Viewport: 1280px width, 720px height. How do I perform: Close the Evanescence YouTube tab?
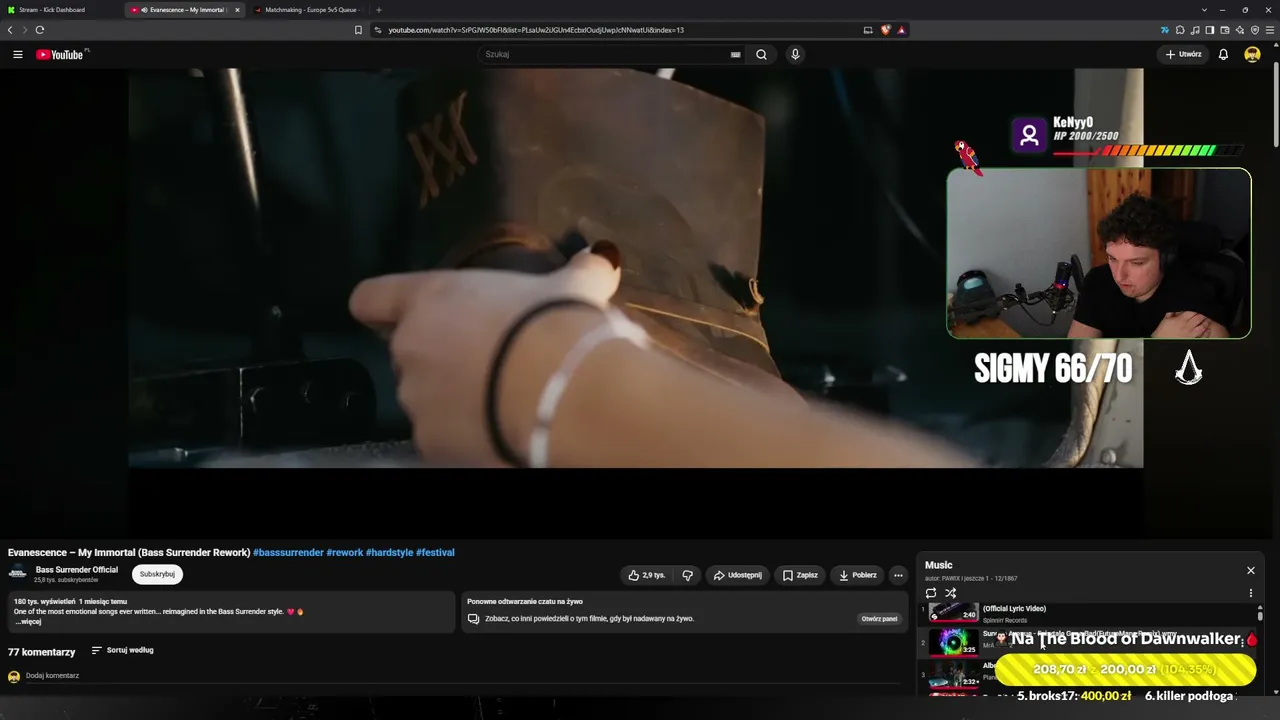click(237, 10)
